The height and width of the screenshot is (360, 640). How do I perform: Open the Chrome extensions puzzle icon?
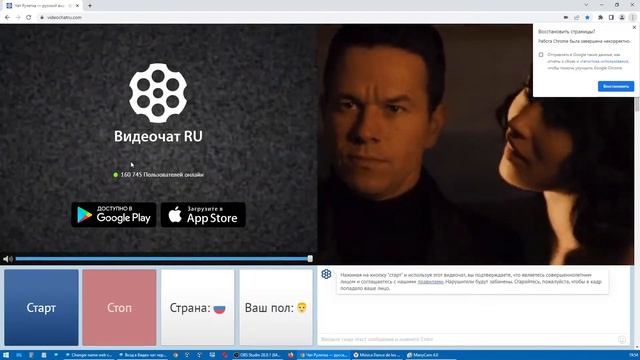click(x=600, y=18)
